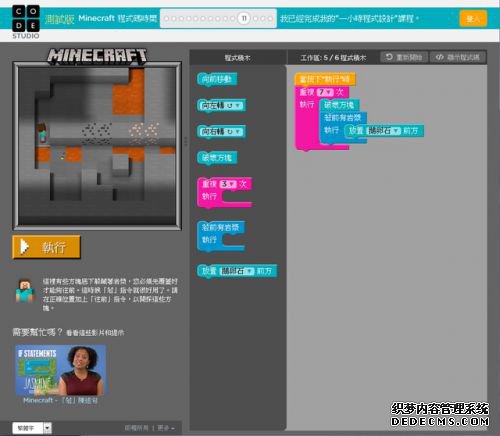Open the language selector dropdown at the bottom left
The height and width of the screenshot is (436, 500).
tap(32, 428)
